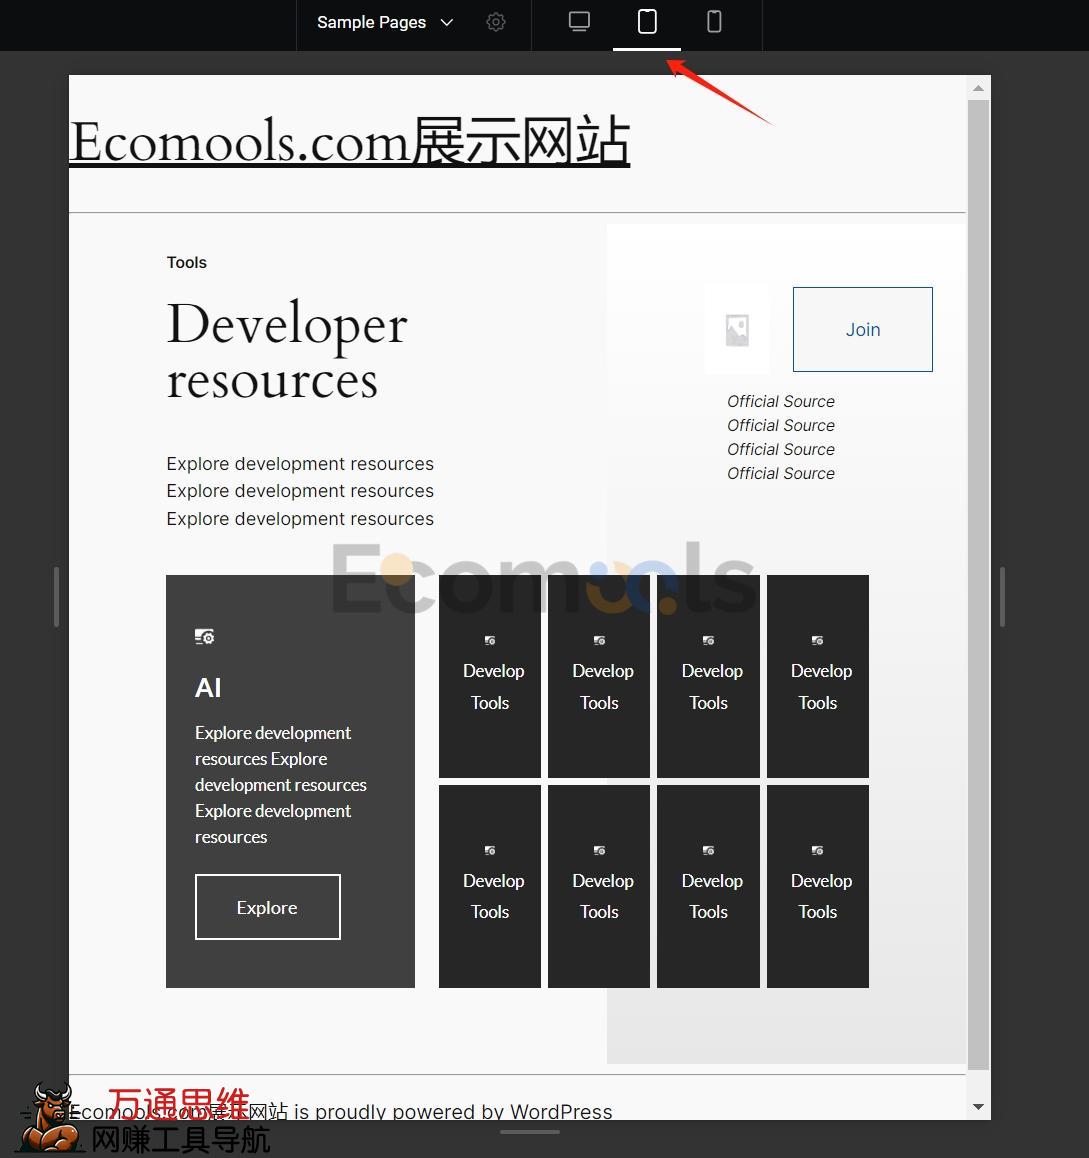This screenshot has width=1089, height=1158.
Task: Click the camera icon on the bottom-right Develop Tools card
Action: pyautogui.click(x=817, y=851)
